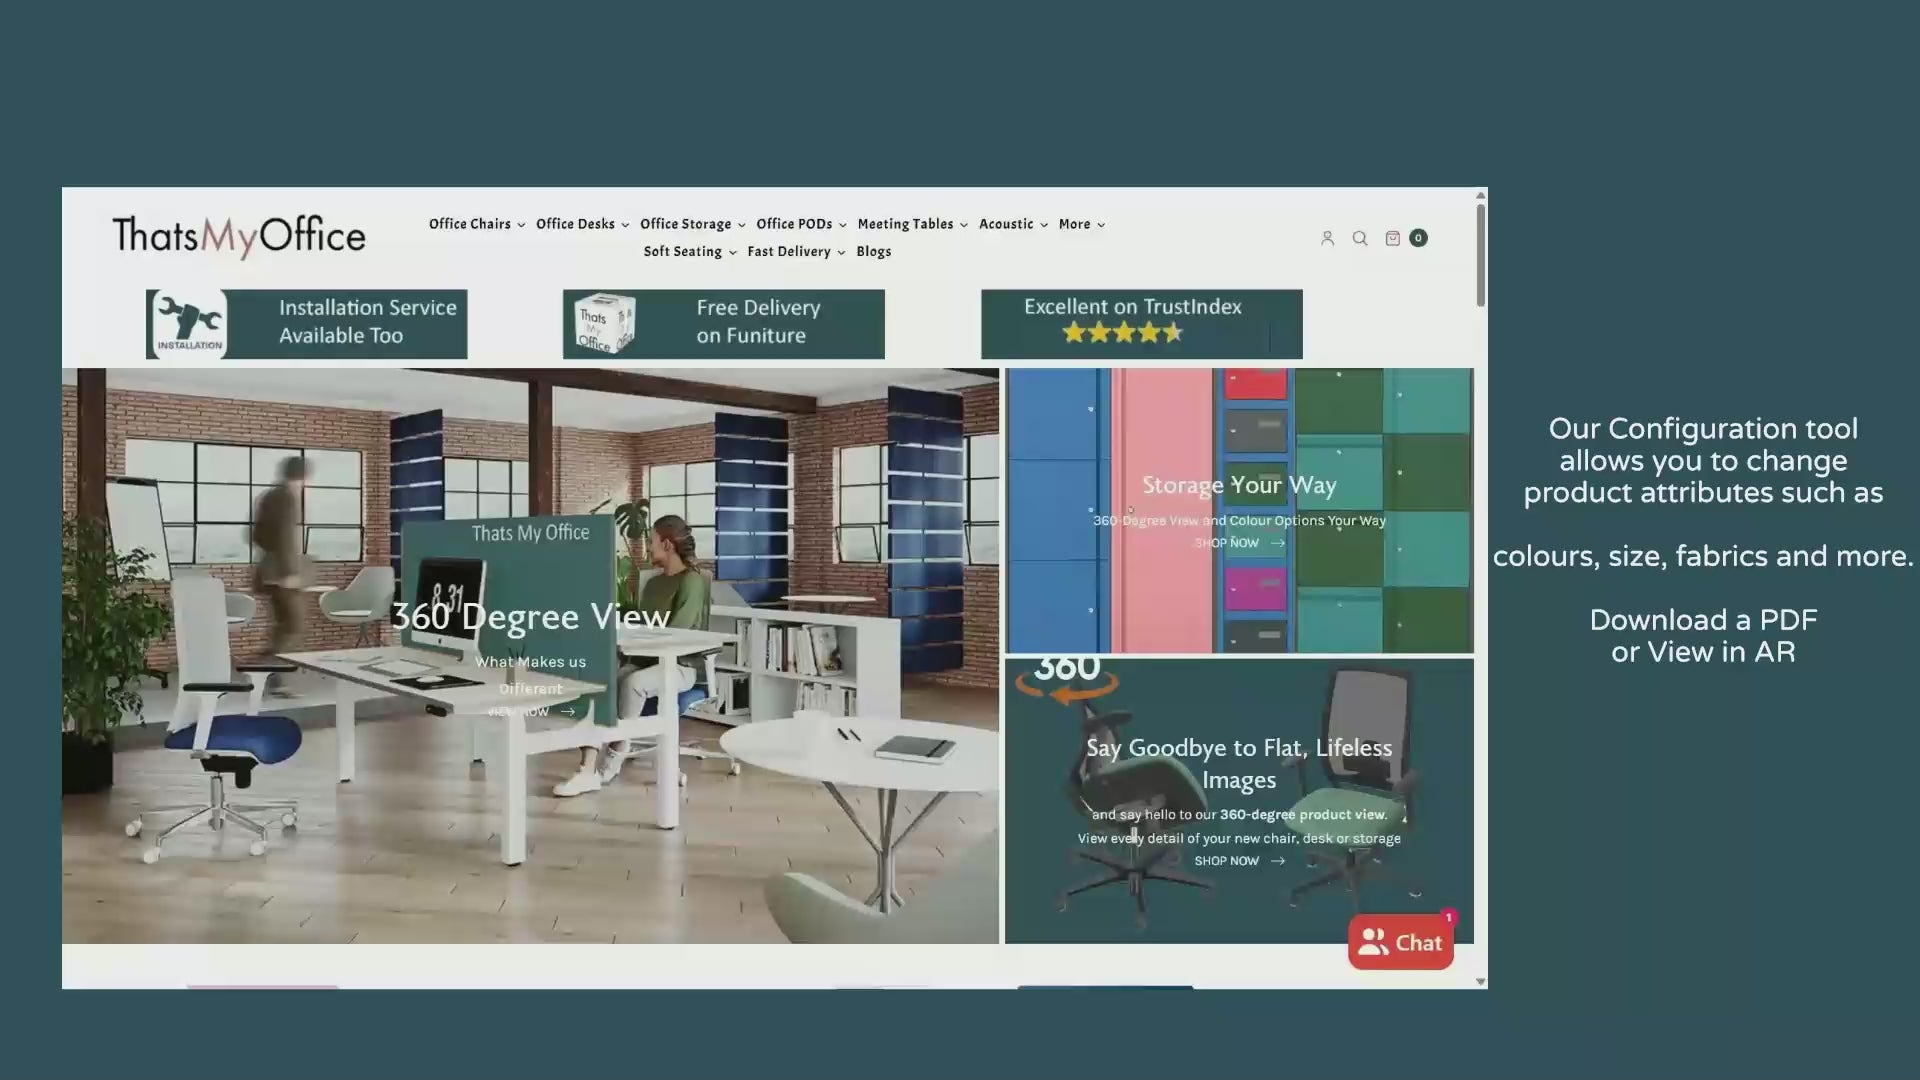The height and width of the screenshot is (1080, 1920).
Task: Click the page vertical scrollbar down arrow
Action: point(1480,982)
